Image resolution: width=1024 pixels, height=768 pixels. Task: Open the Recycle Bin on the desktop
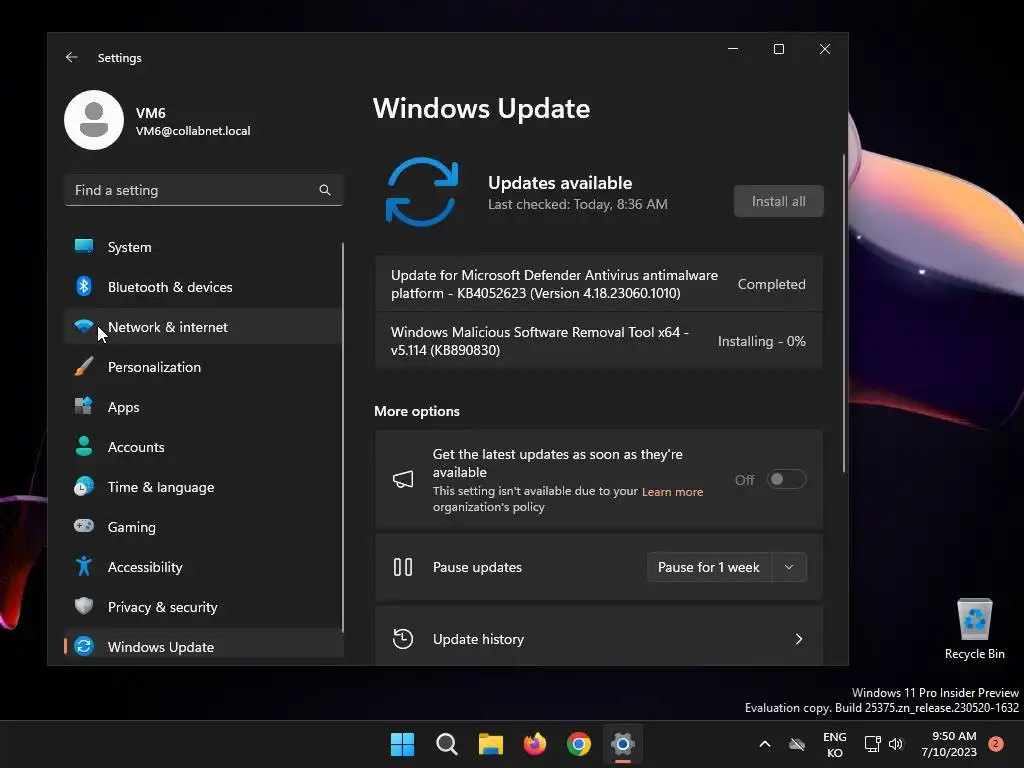click(x=974, y=629)
